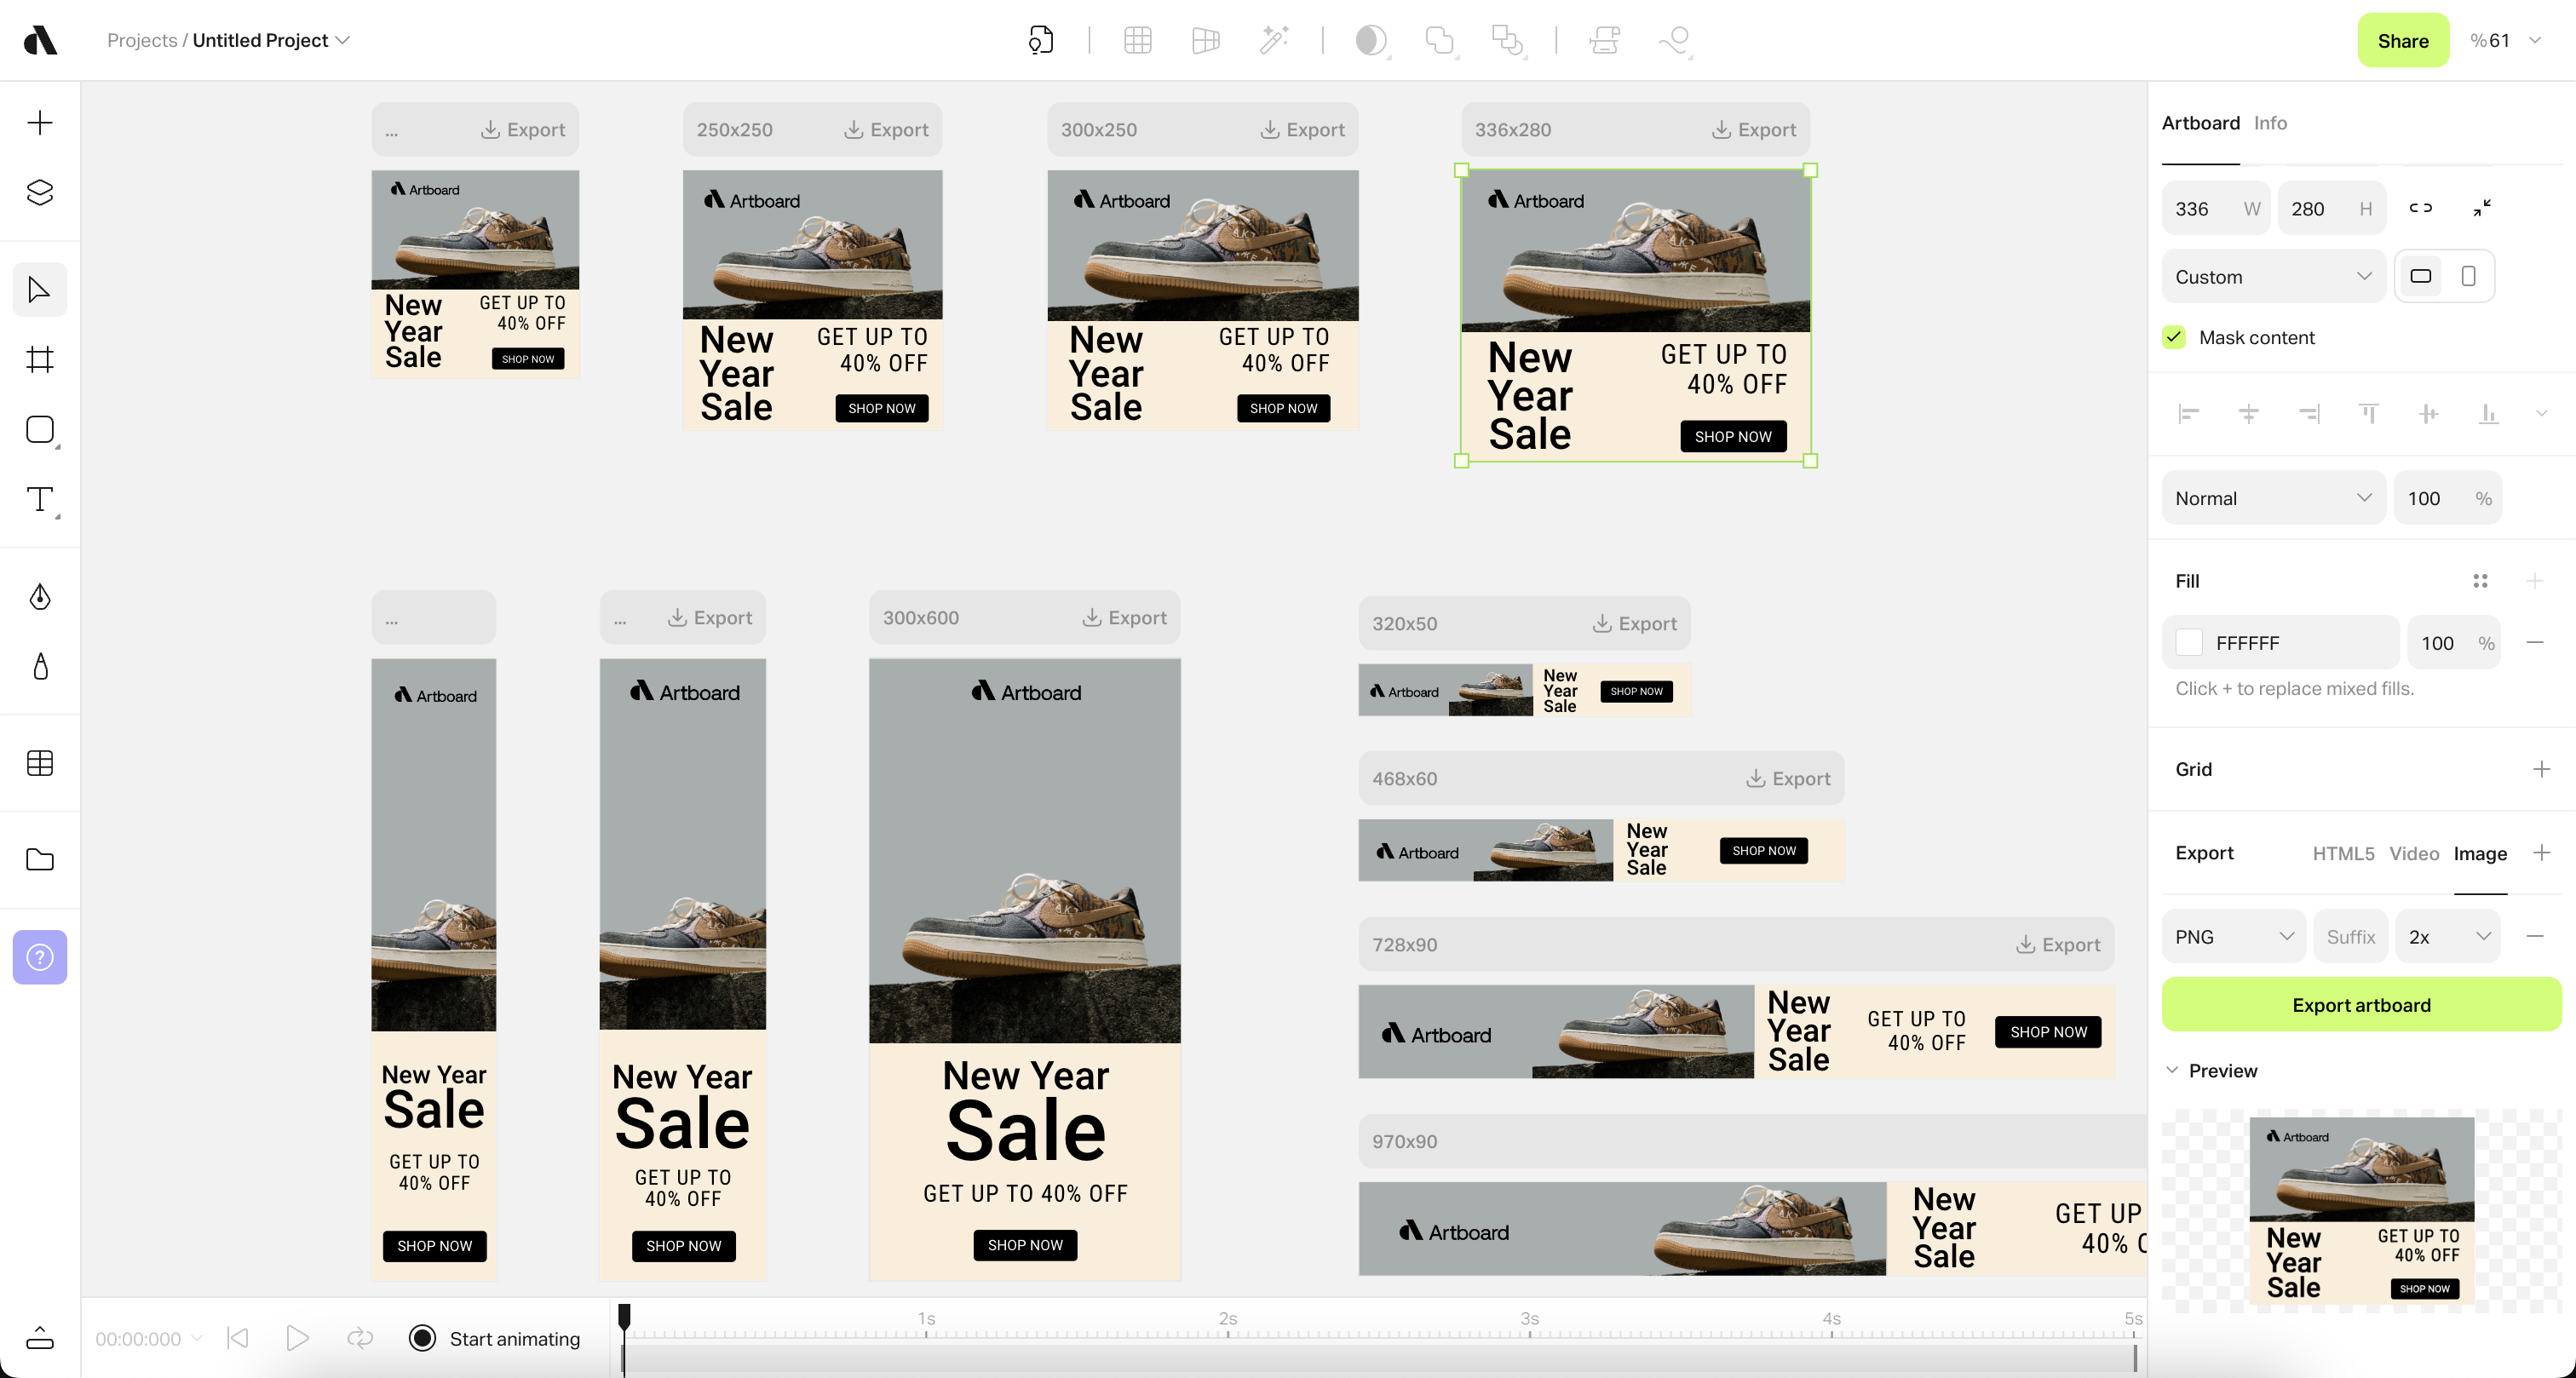Click the green Share button
This screenshot has width=2576, height=1378.
tap(2402, 40)
